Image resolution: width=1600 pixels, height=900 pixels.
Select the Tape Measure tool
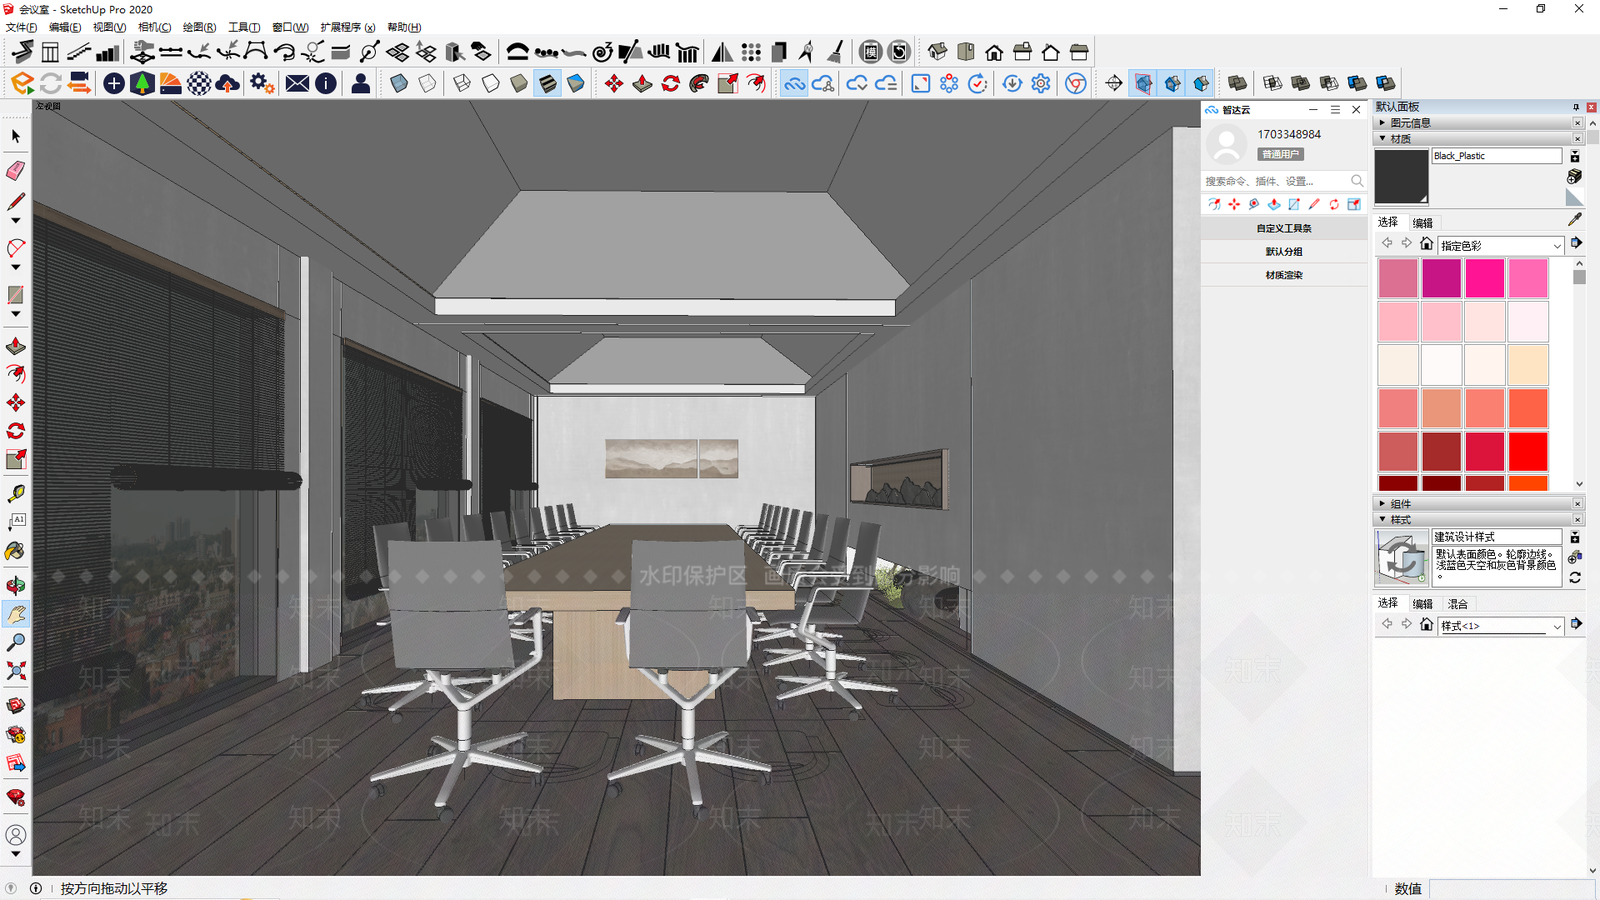(16, 493)
